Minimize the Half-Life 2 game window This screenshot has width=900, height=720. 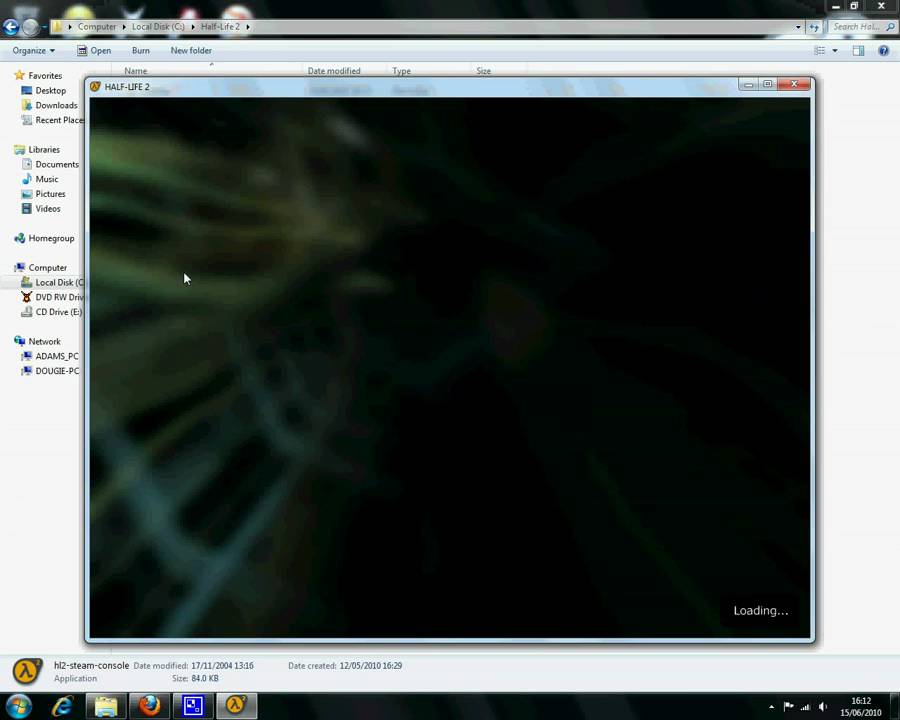tap(748, 84)
